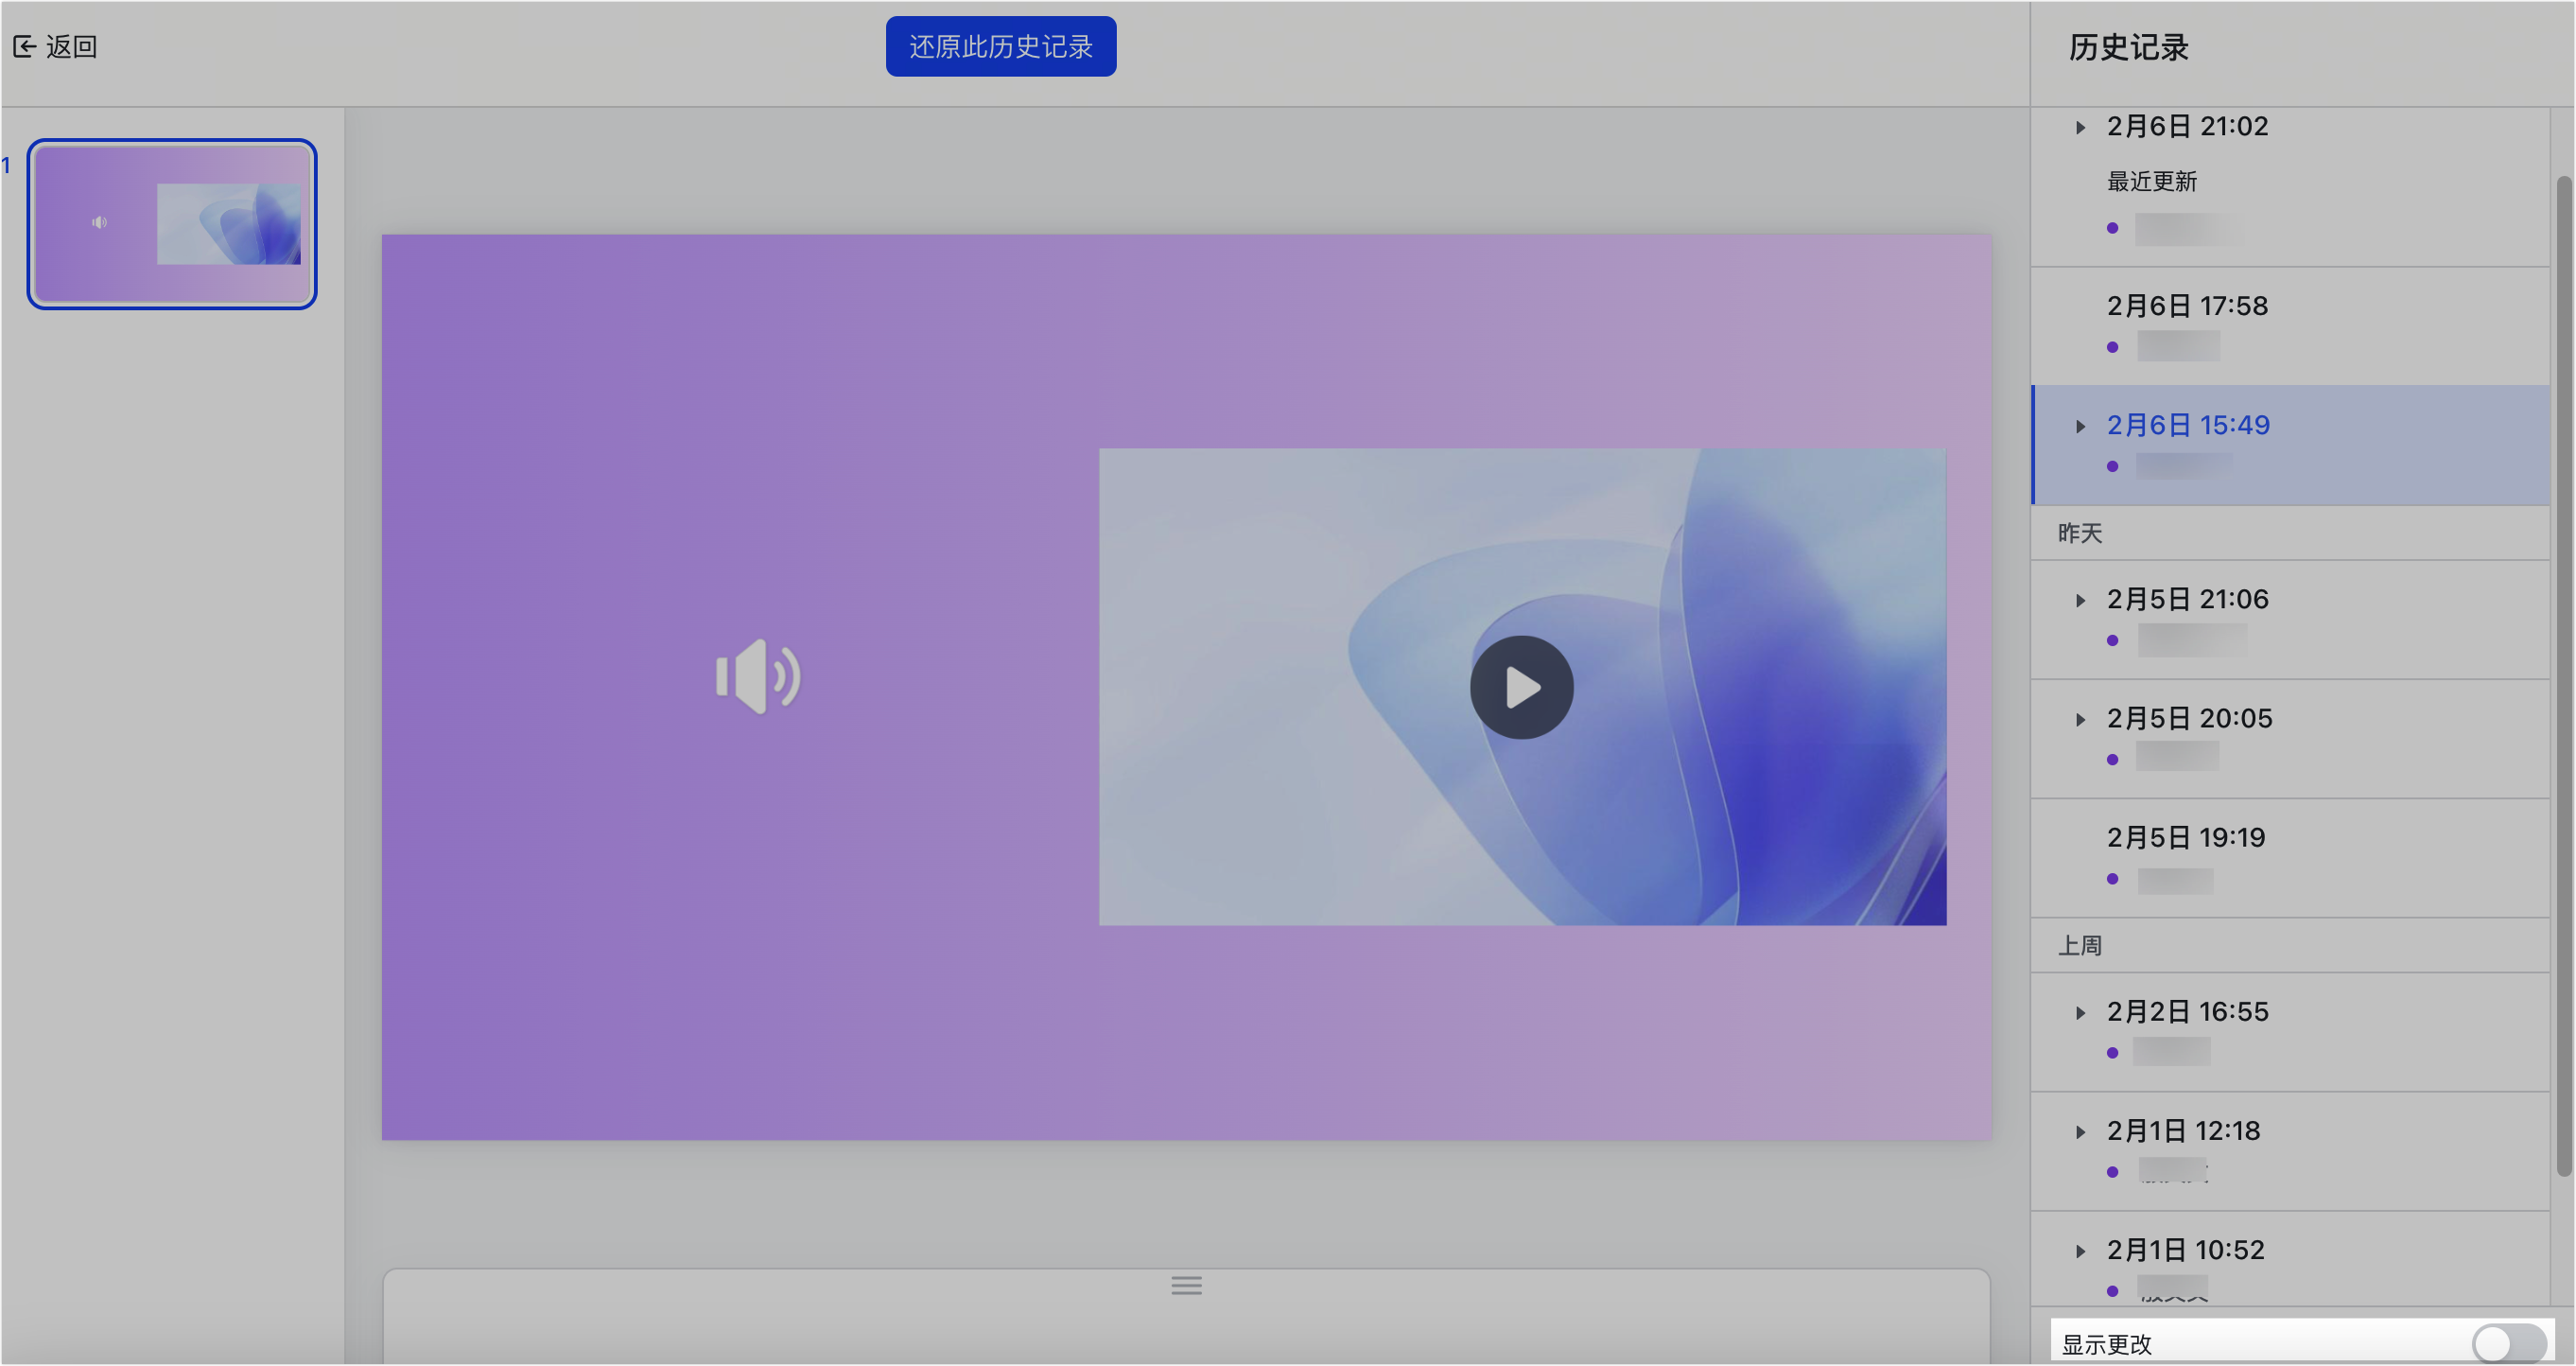Click the audio speaker icon on the slide
The height and width of the screenshot is (1366, 2576).
point(758,677)
